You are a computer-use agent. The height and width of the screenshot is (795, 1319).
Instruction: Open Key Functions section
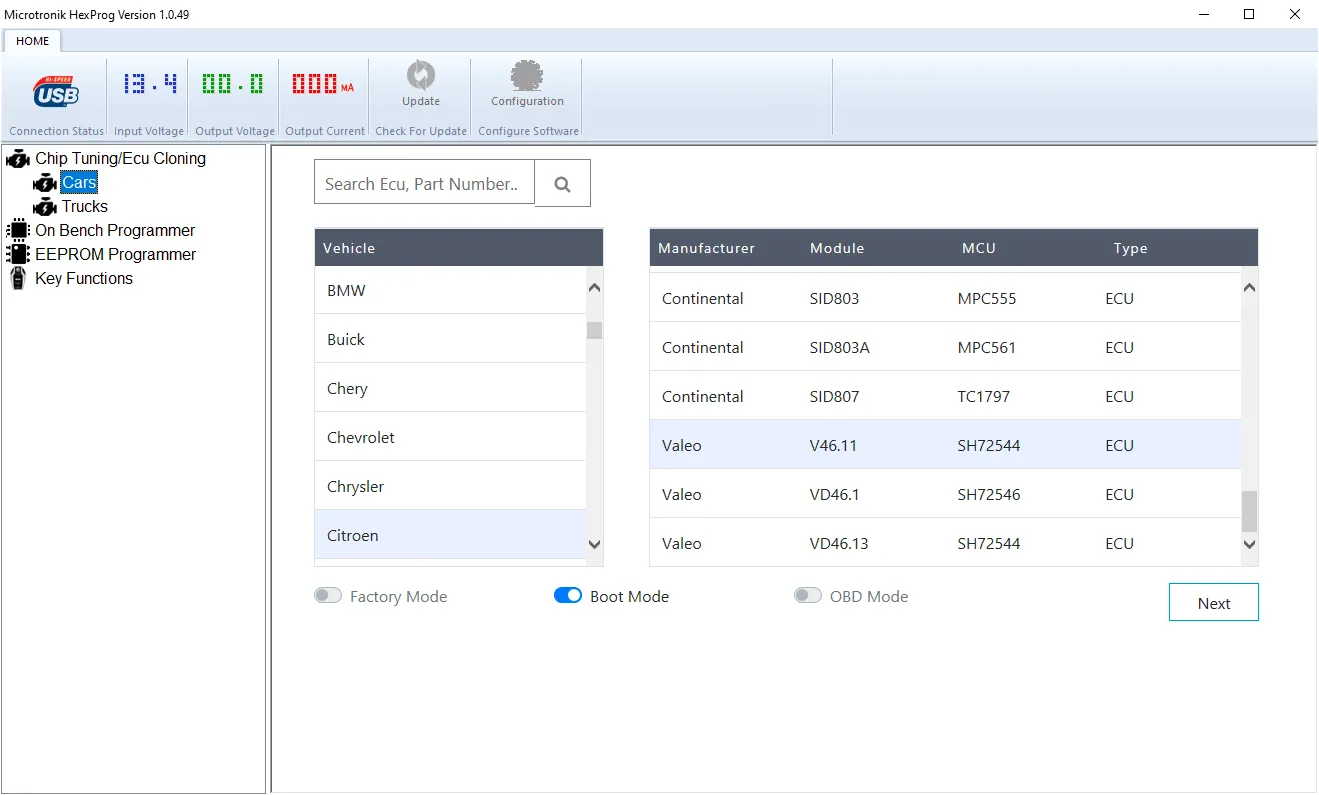84,278
